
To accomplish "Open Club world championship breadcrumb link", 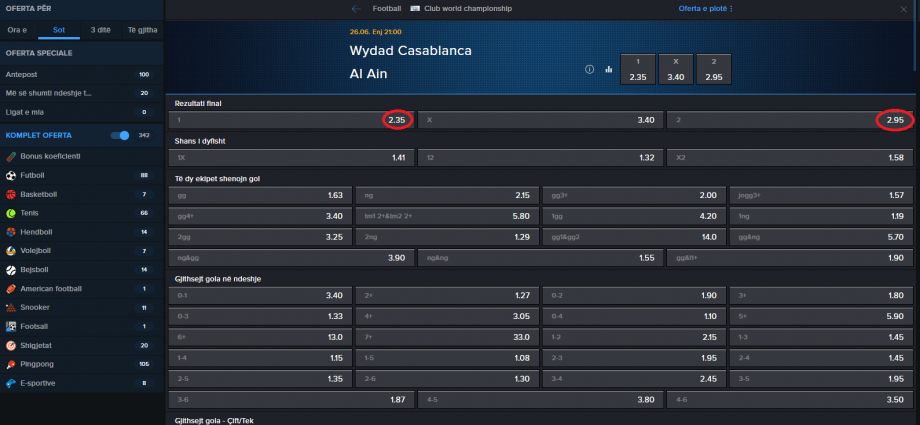I will 468,9.
